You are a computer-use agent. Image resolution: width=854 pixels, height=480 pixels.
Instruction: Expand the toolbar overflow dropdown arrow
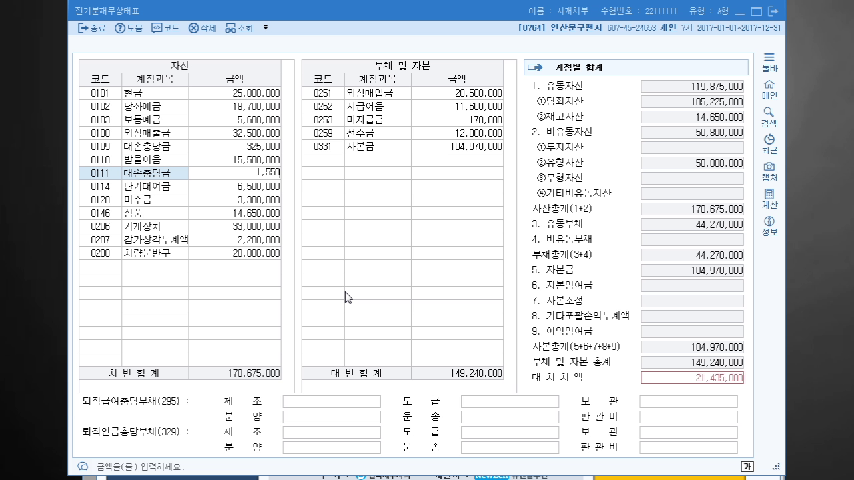[266, 28]
